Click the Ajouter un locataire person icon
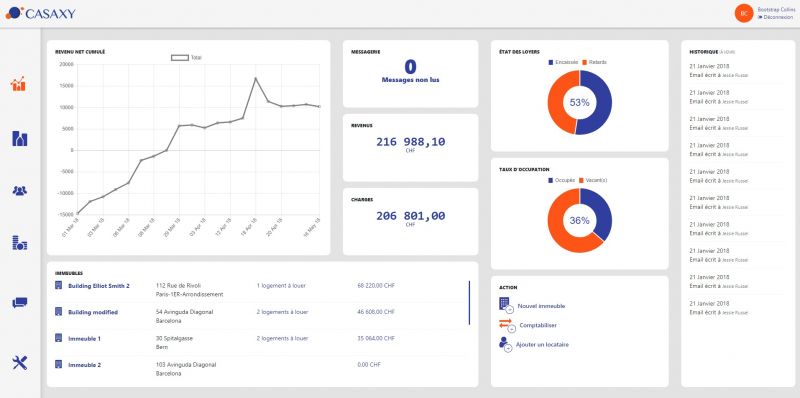This screenshot has width=800, height=398. 505,344
